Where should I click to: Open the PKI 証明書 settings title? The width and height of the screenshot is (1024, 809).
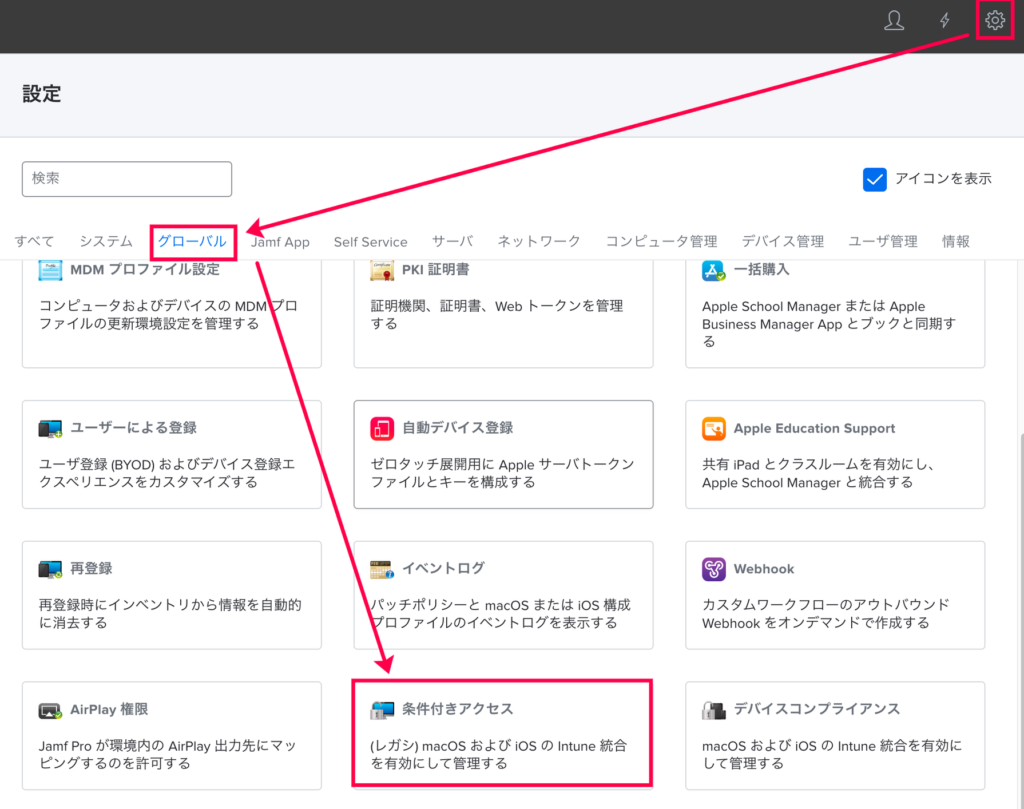coord(436,270)
